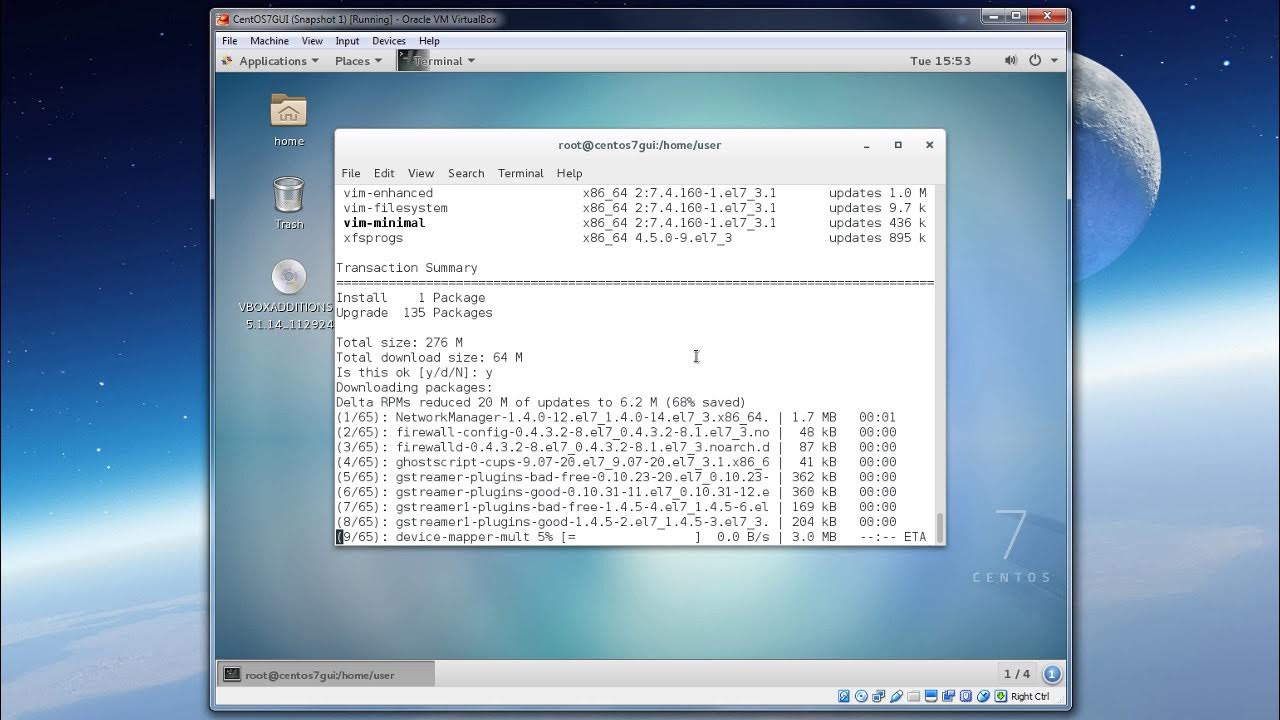Open terminal window Terminal menu

[x=521, y=173]
